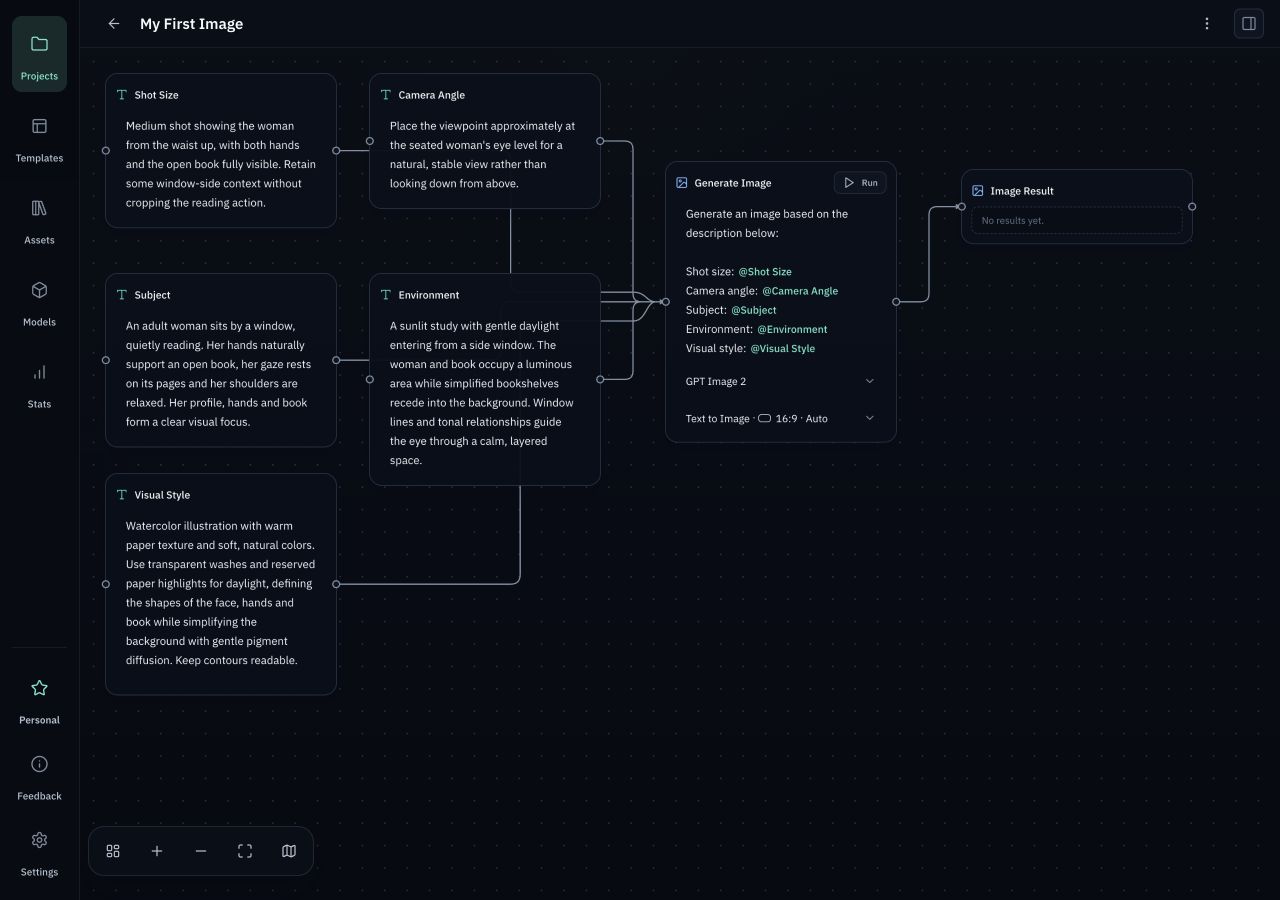Click the text icon on Shot Size node
This screenshot has width=1280, height=900.
pyautogui.click(x=122, y=95)
